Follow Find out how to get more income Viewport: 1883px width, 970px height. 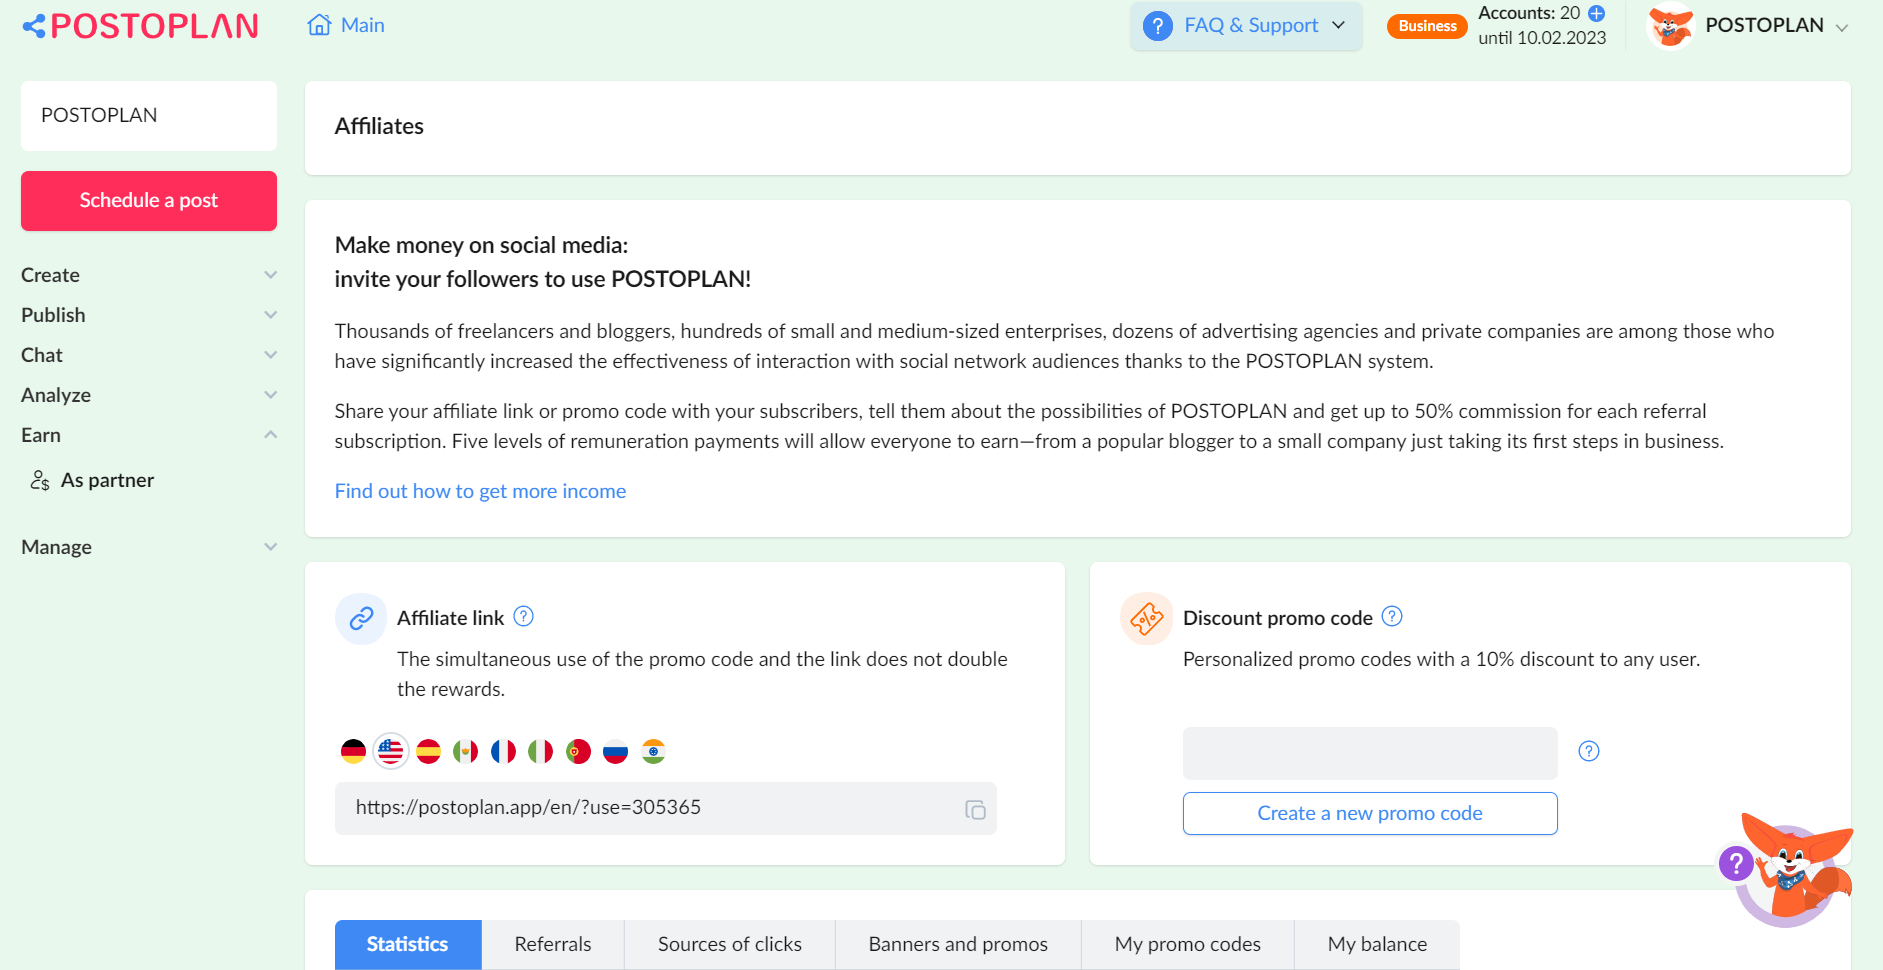pos(480,491)
